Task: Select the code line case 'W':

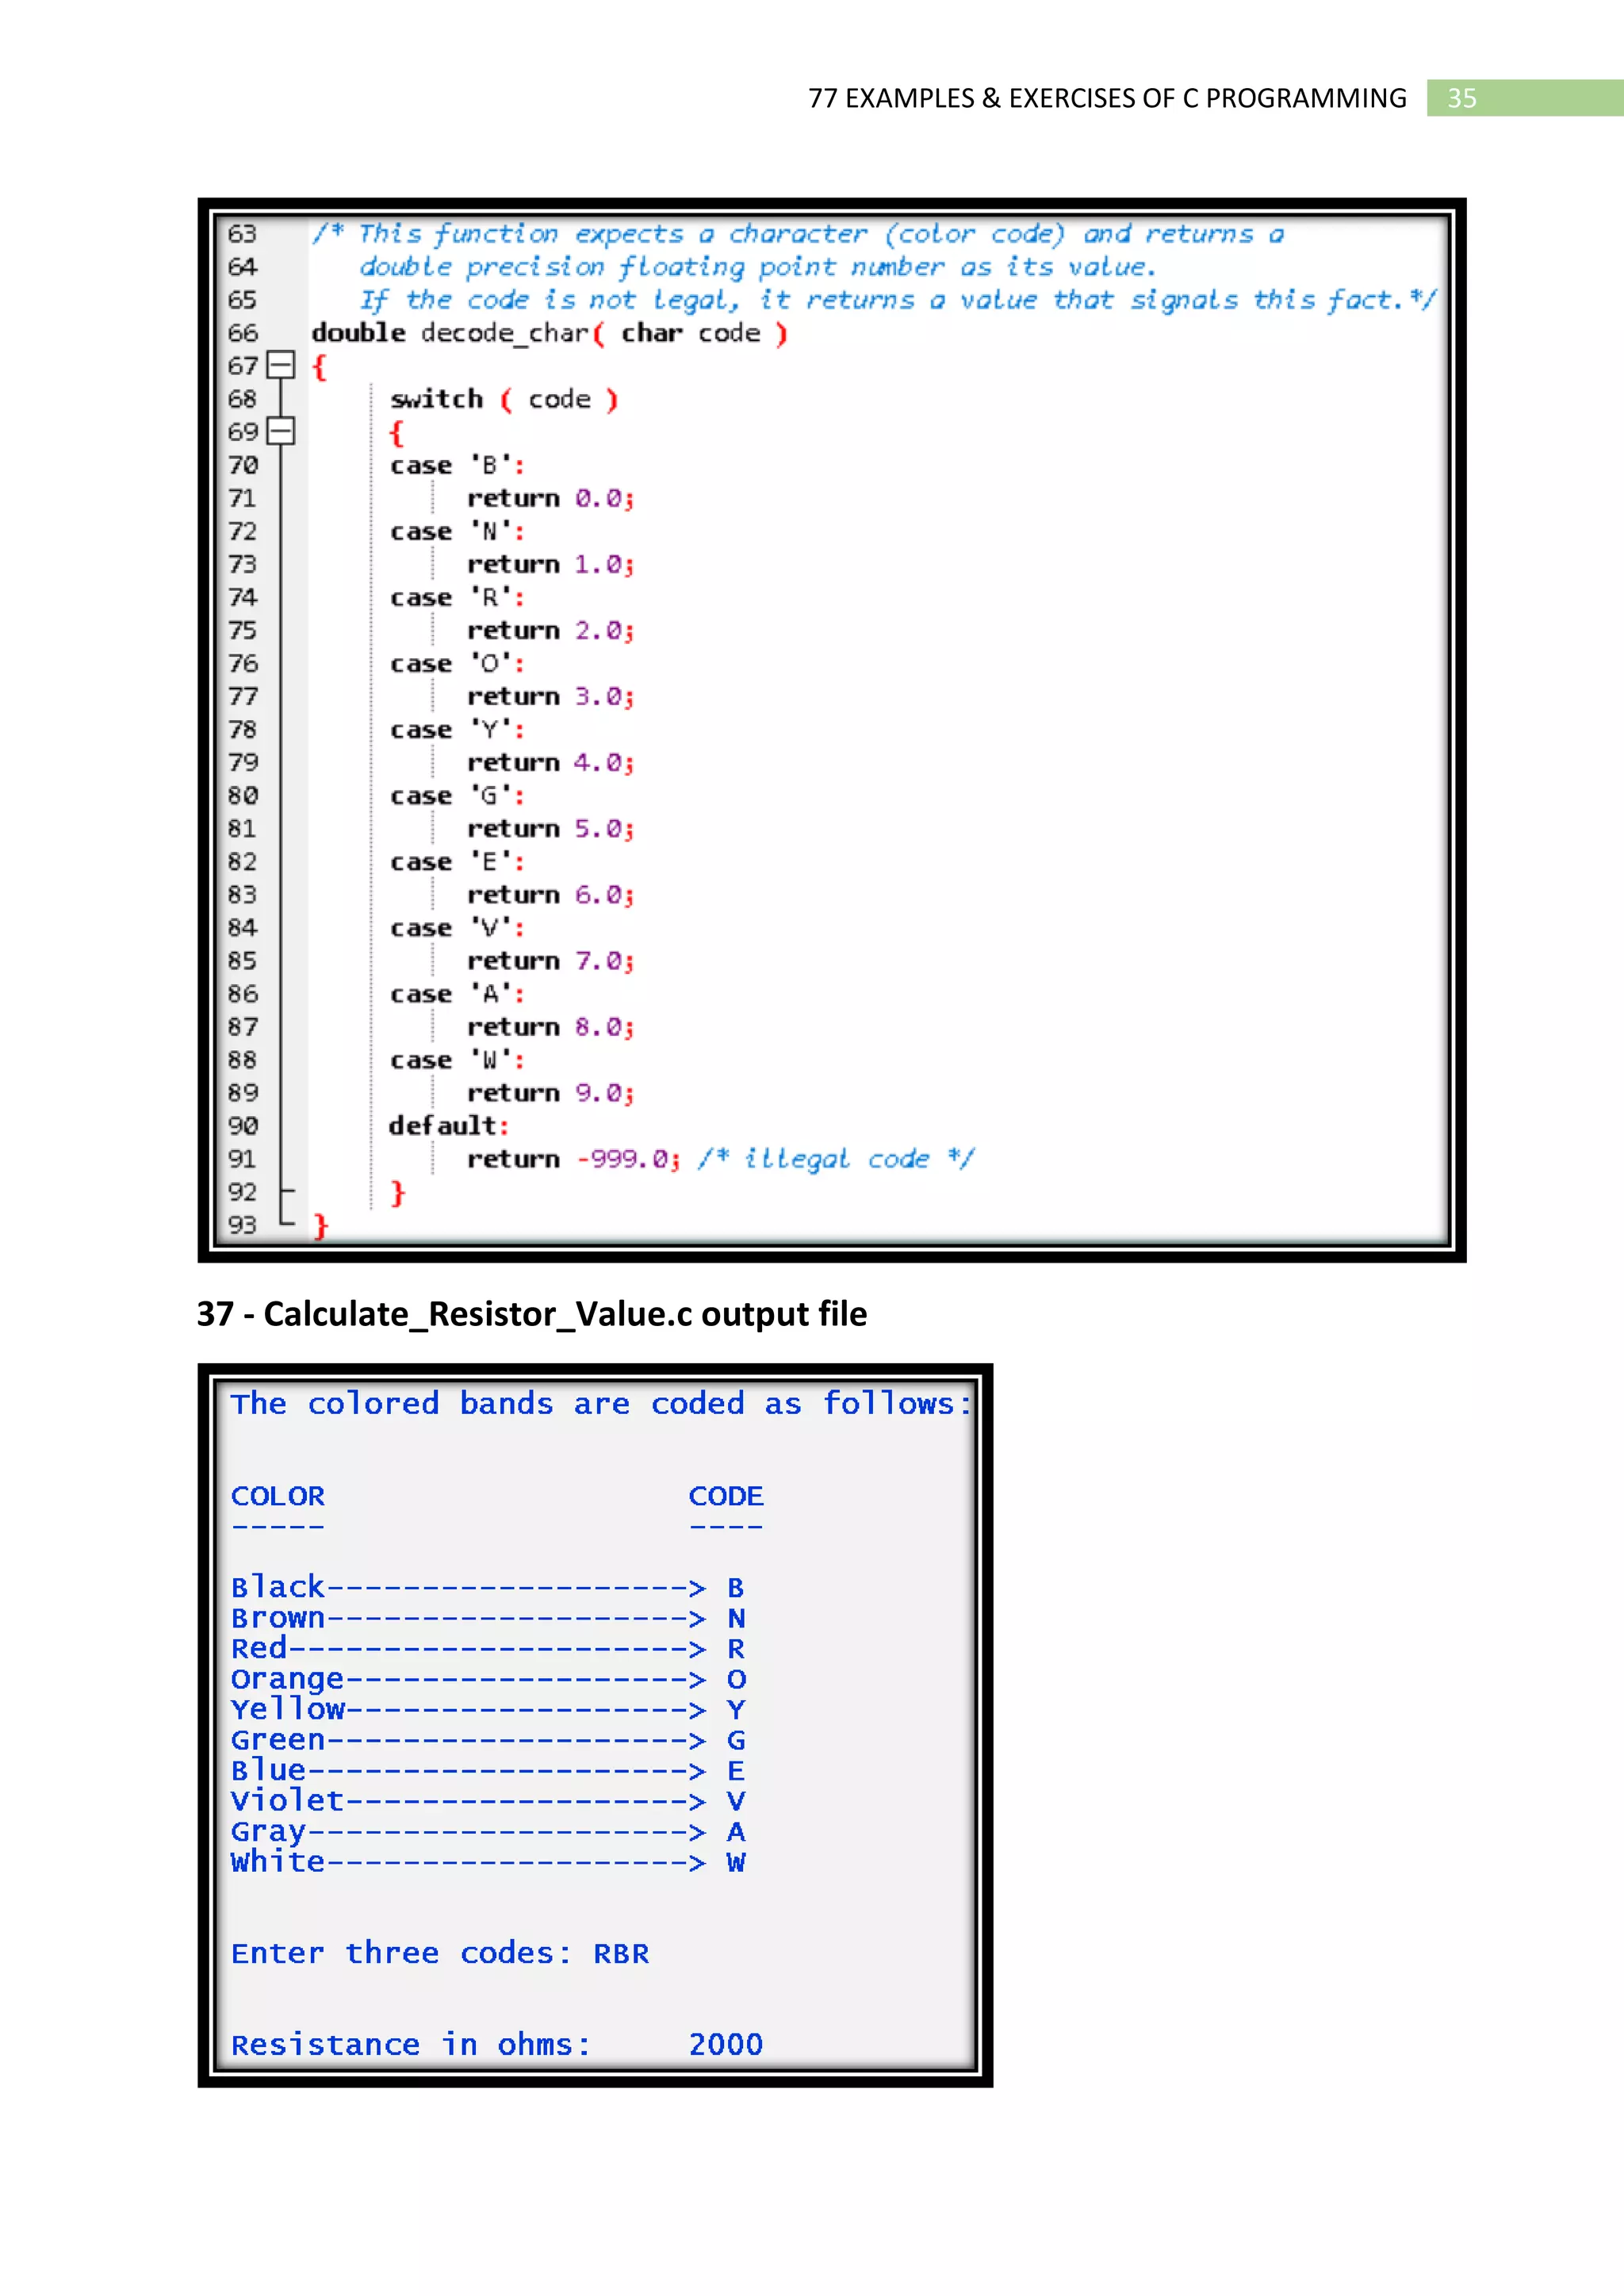Action: 457,1059
